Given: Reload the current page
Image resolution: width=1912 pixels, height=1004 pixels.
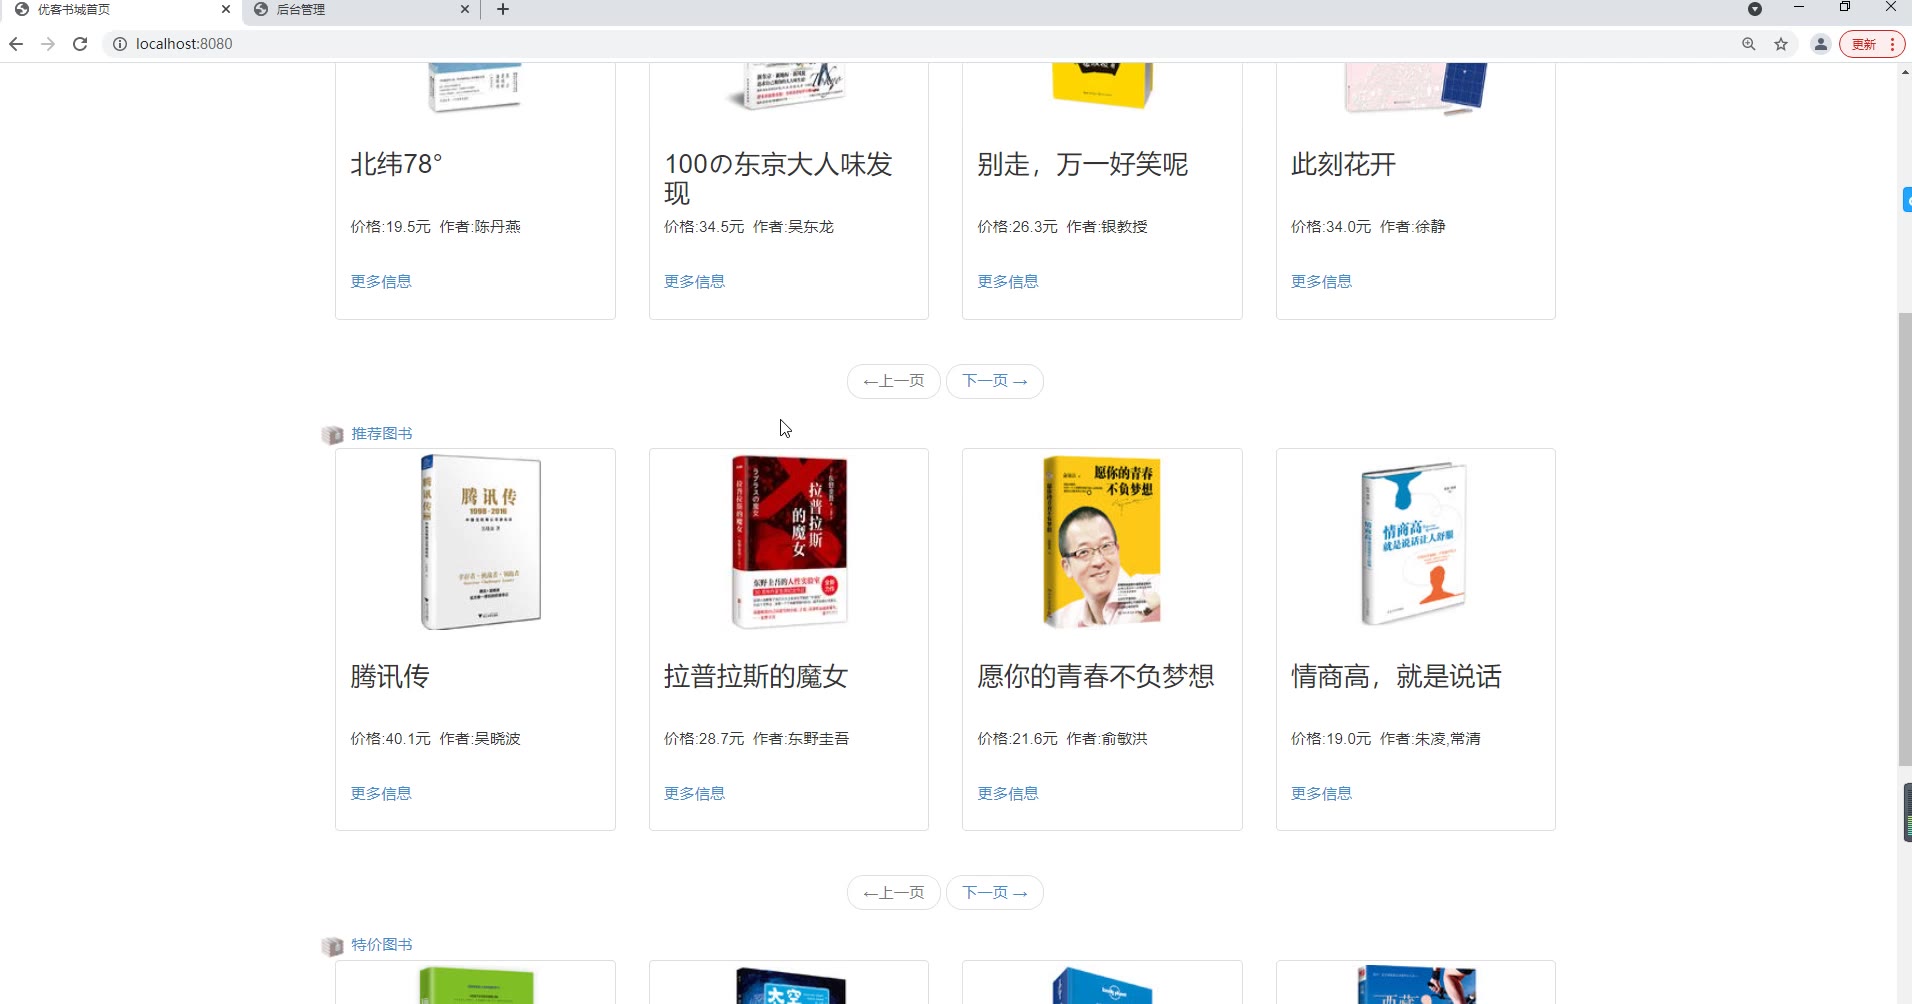Looking at the screenshot, I should (80, 44).
